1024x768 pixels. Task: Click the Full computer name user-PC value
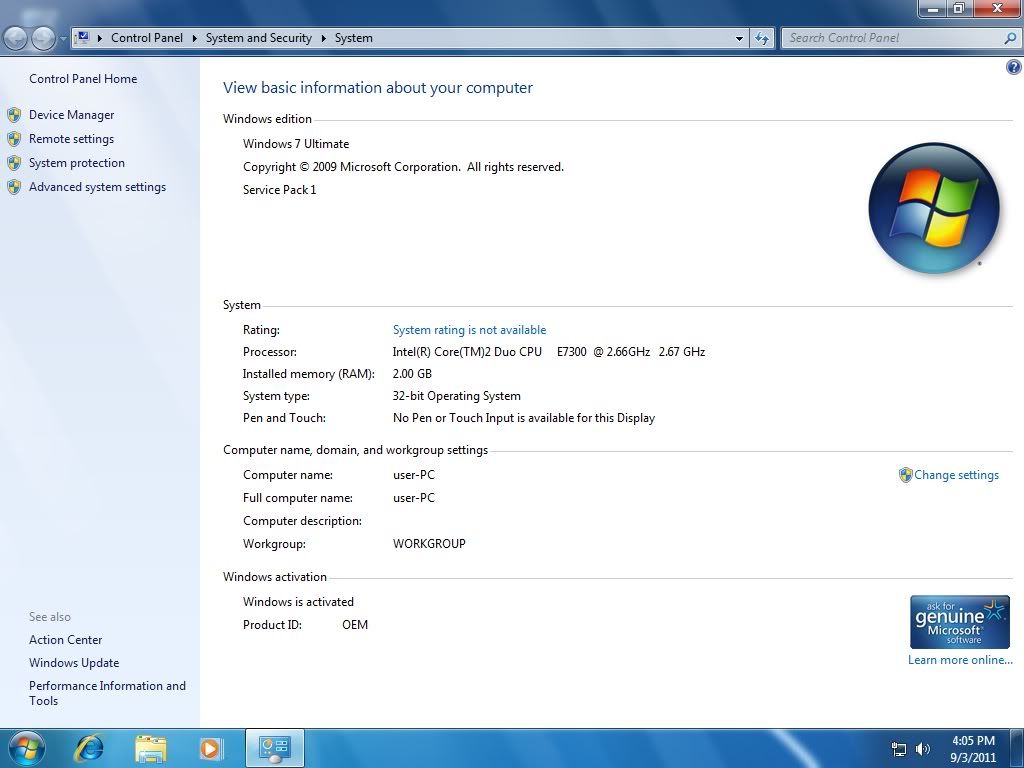click(413, 498)
